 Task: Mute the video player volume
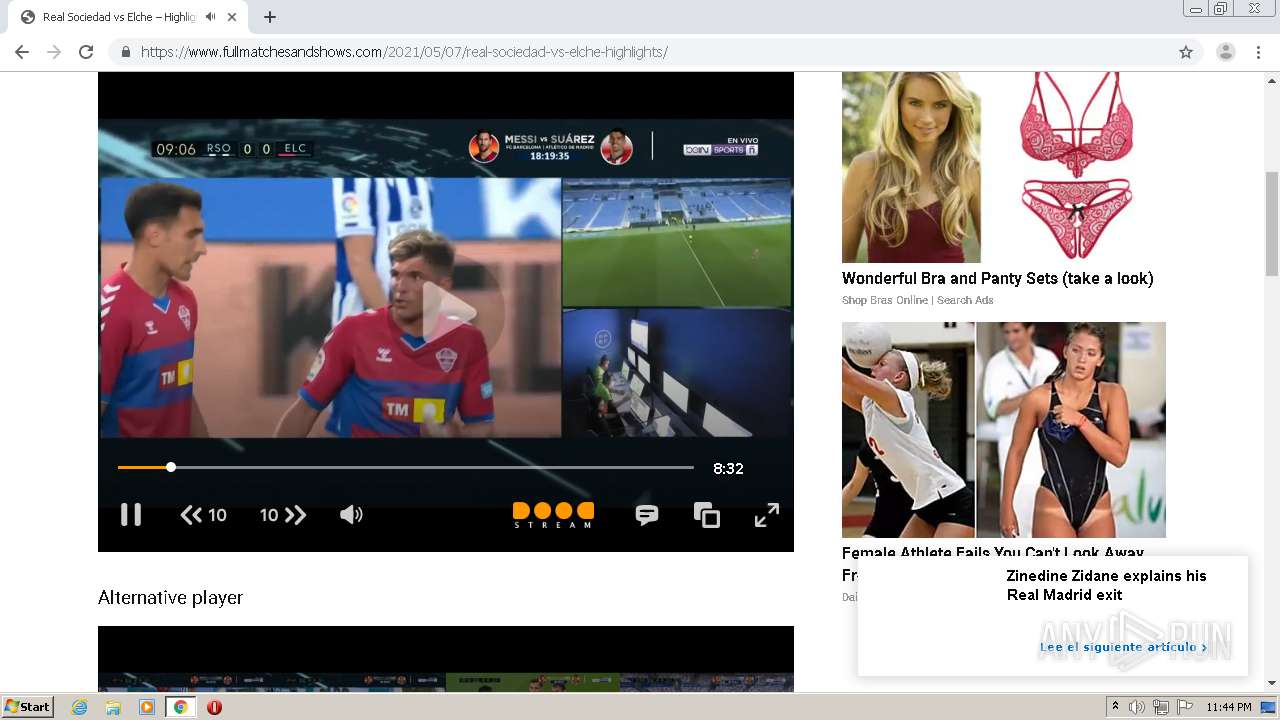(351, 515)
